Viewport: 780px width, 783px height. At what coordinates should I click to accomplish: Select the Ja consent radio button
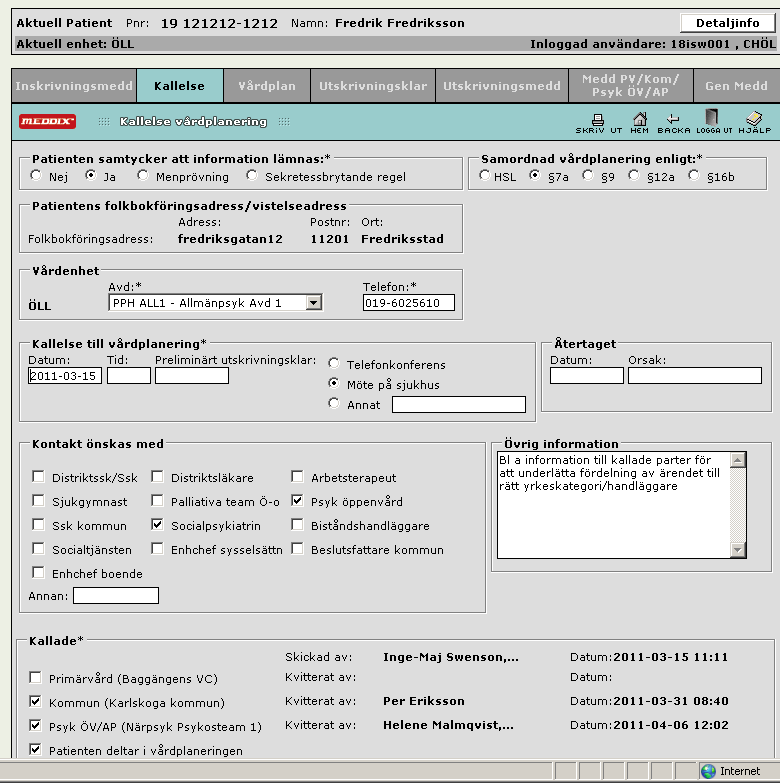coord(90,175)
